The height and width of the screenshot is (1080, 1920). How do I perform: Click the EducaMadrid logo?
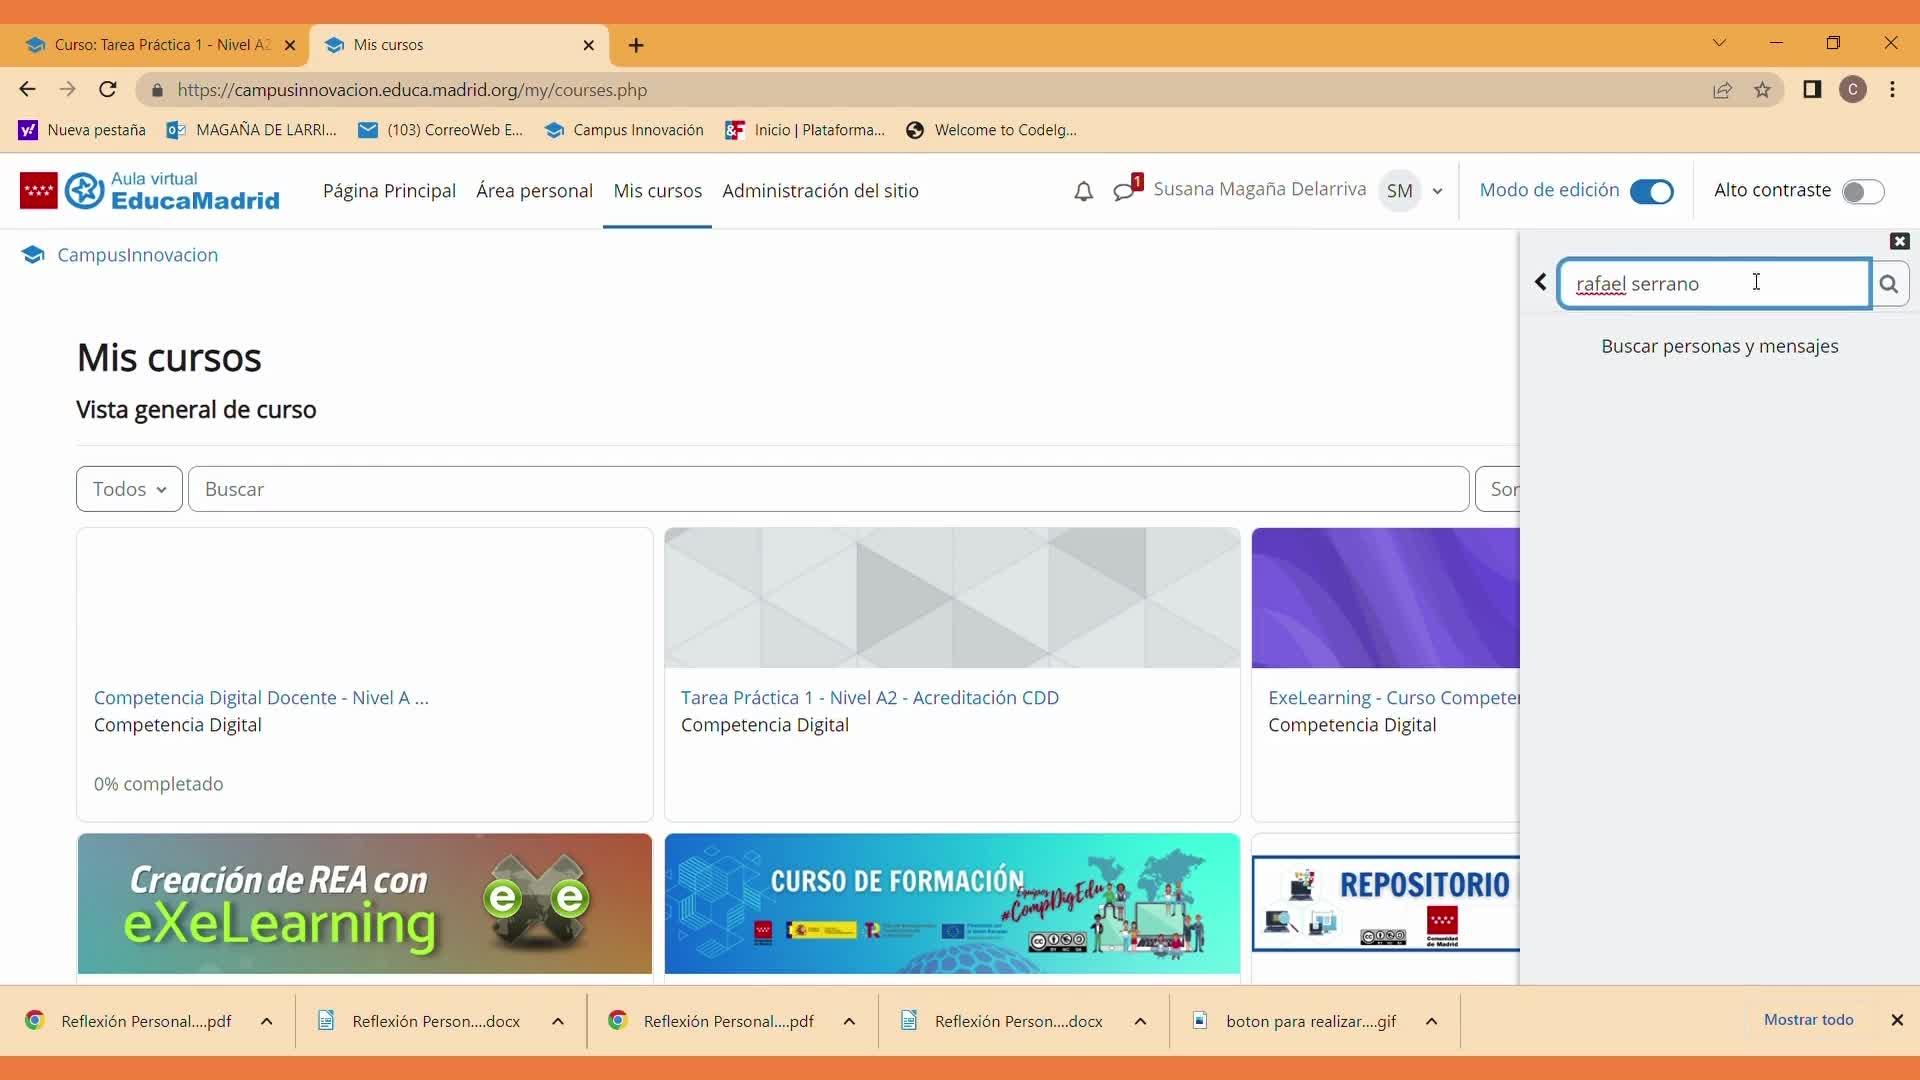pos(150,190)
